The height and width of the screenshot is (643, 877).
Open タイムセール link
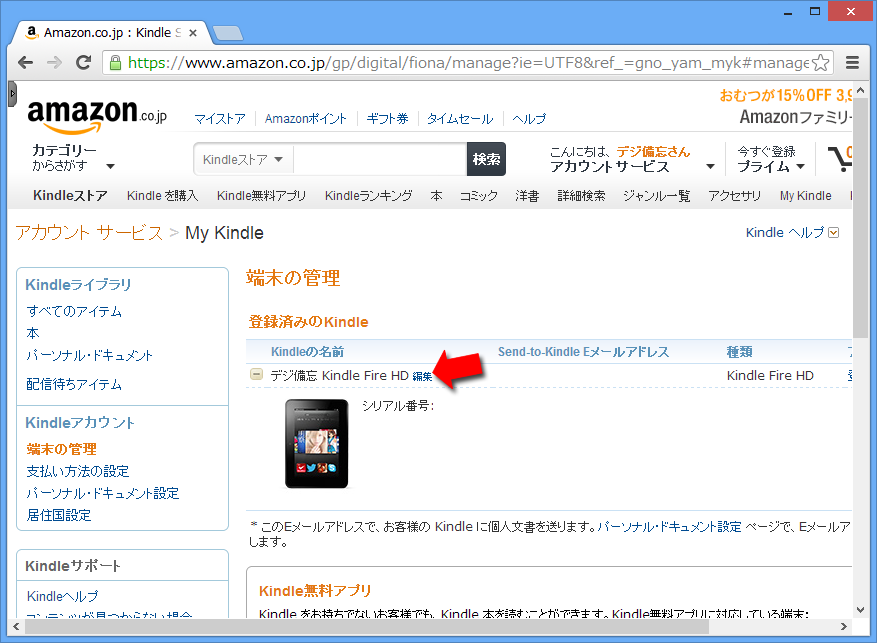point(460,119)
